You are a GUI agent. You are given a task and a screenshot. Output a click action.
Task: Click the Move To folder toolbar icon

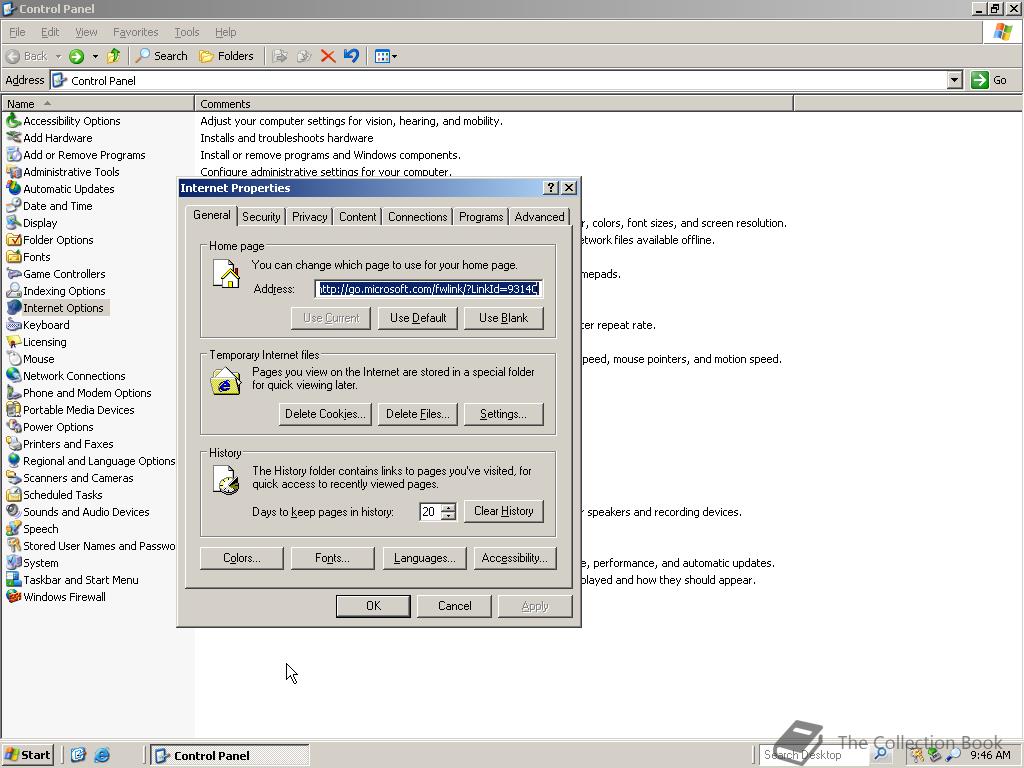pos(280,56)
